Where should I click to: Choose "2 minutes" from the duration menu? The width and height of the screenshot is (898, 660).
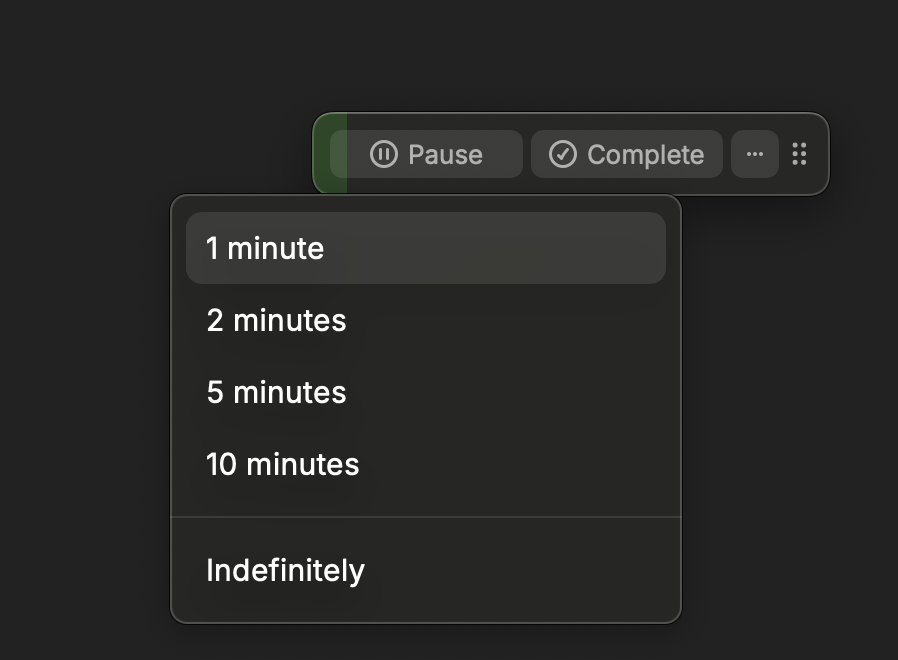tap(276, 320)
